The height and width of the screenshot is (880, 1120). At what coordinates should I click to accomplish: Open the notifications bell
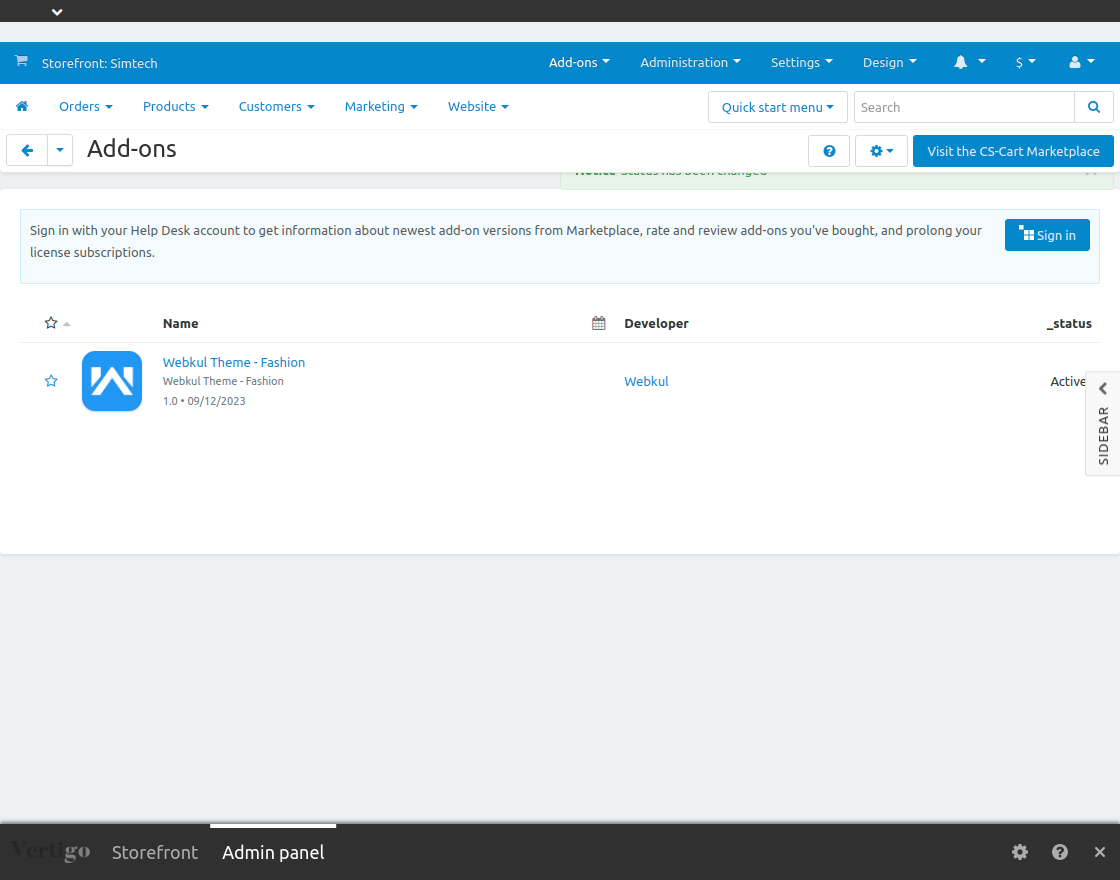point(962,62)
